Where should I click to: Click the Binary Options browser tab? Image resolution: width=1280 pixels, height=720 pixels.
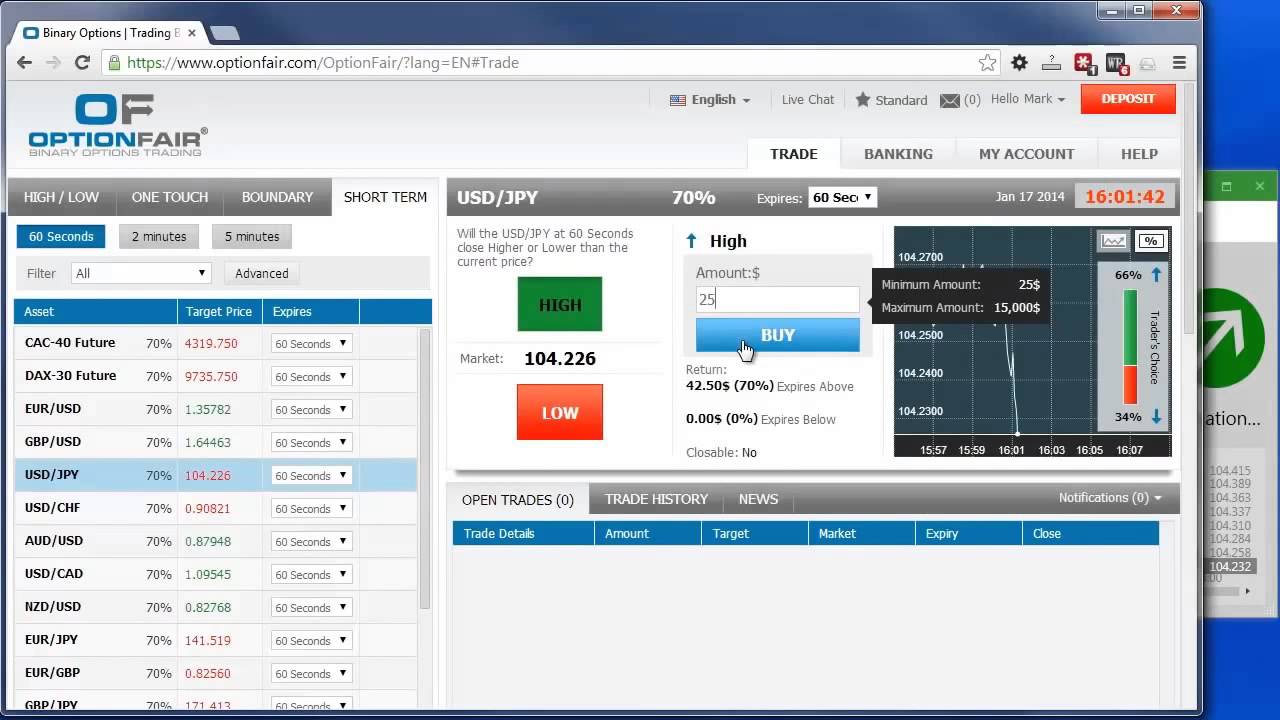point(110,33)
